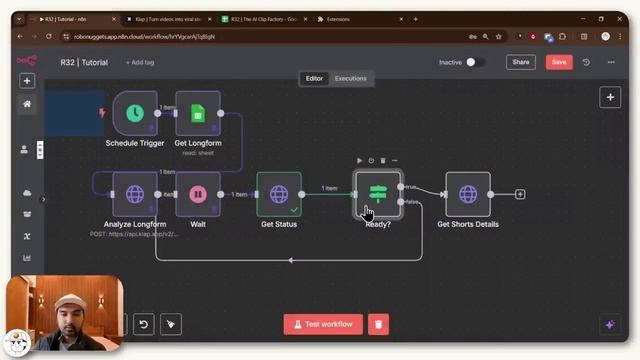
Task: Open the nodes panel plus button
Action: point(610,97)
